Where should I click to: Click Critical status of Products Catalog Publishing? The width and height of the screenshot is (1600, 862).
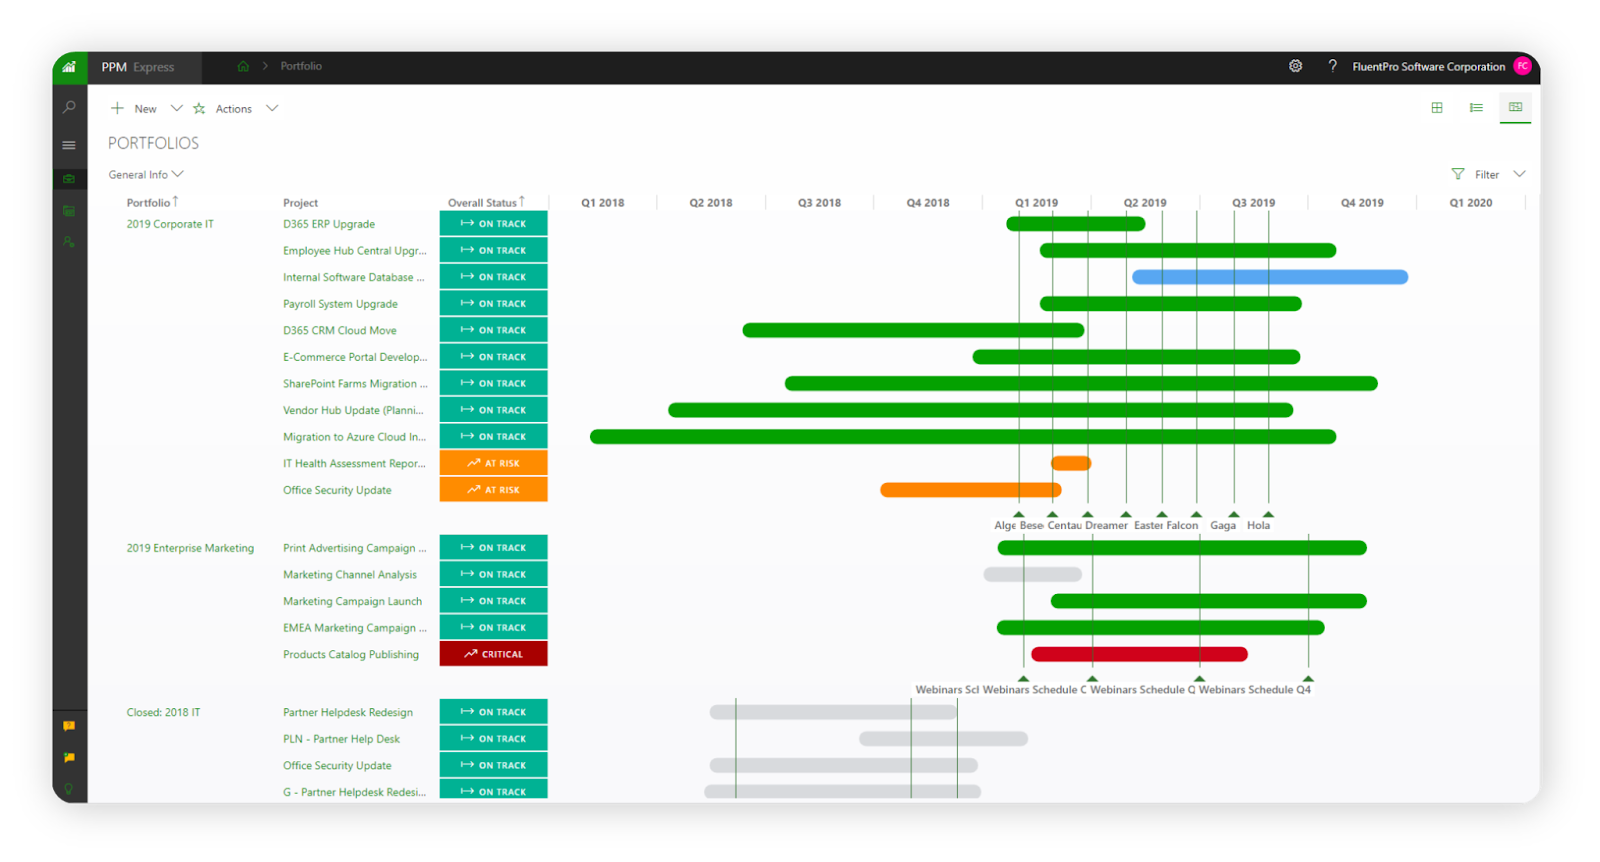(x=493, y=654)
